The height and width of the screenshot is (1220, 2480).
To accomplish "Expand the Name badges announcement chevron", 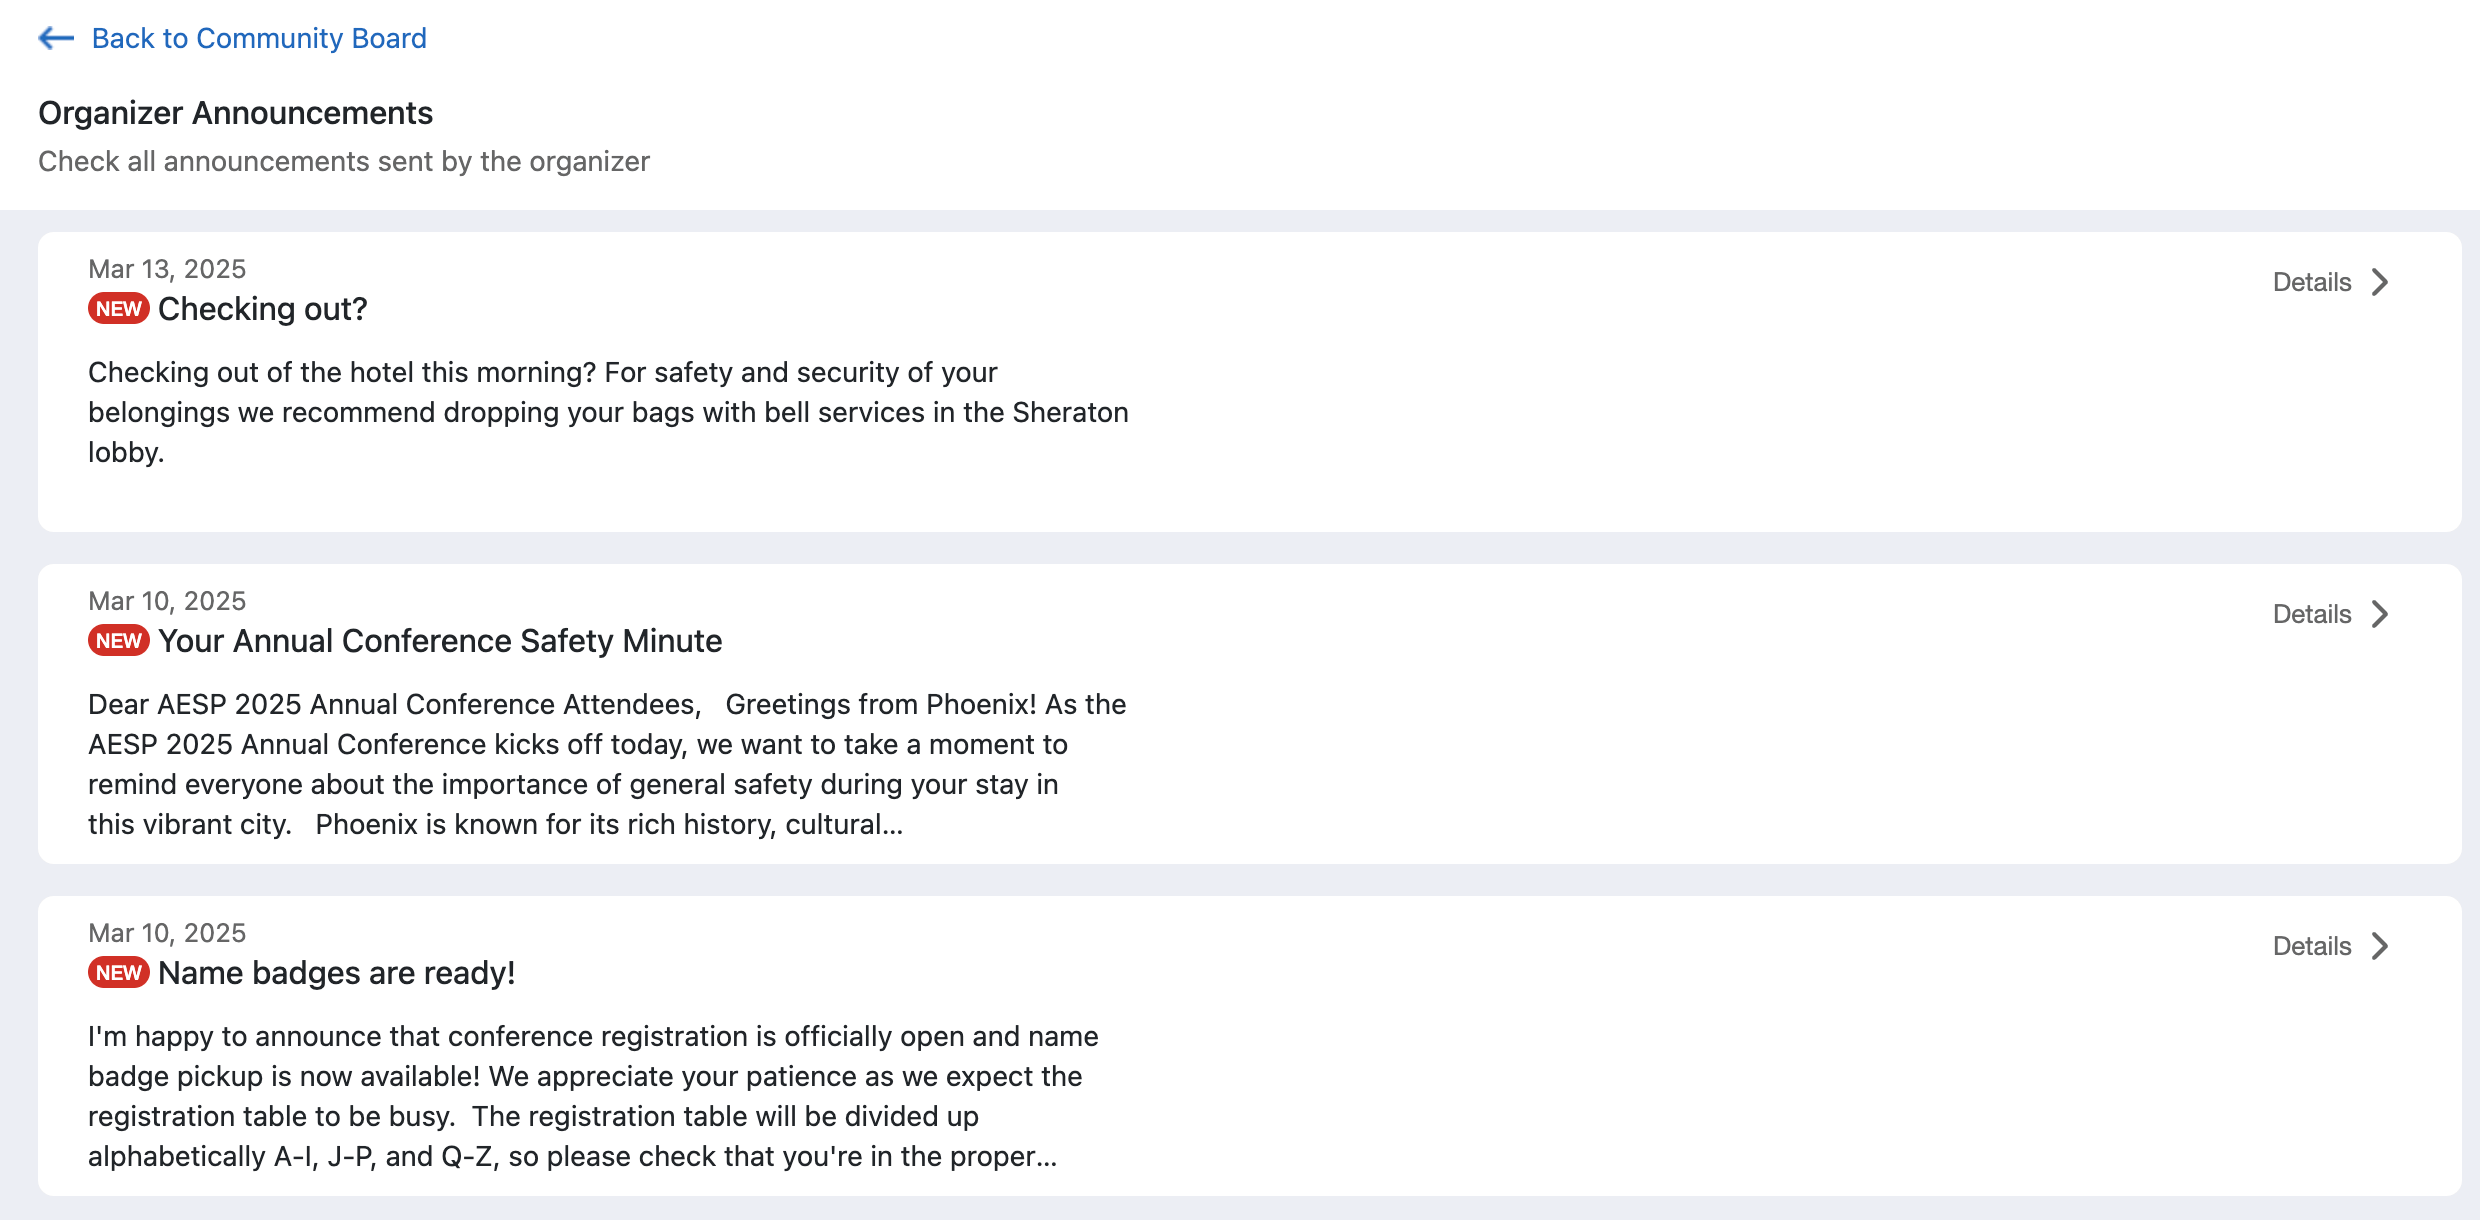I will pos(2380,946).
